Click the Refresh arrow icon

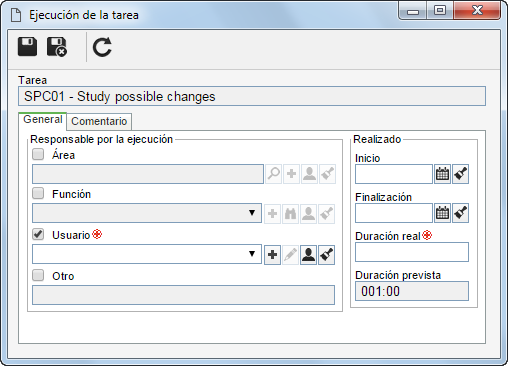click(102, 47)
